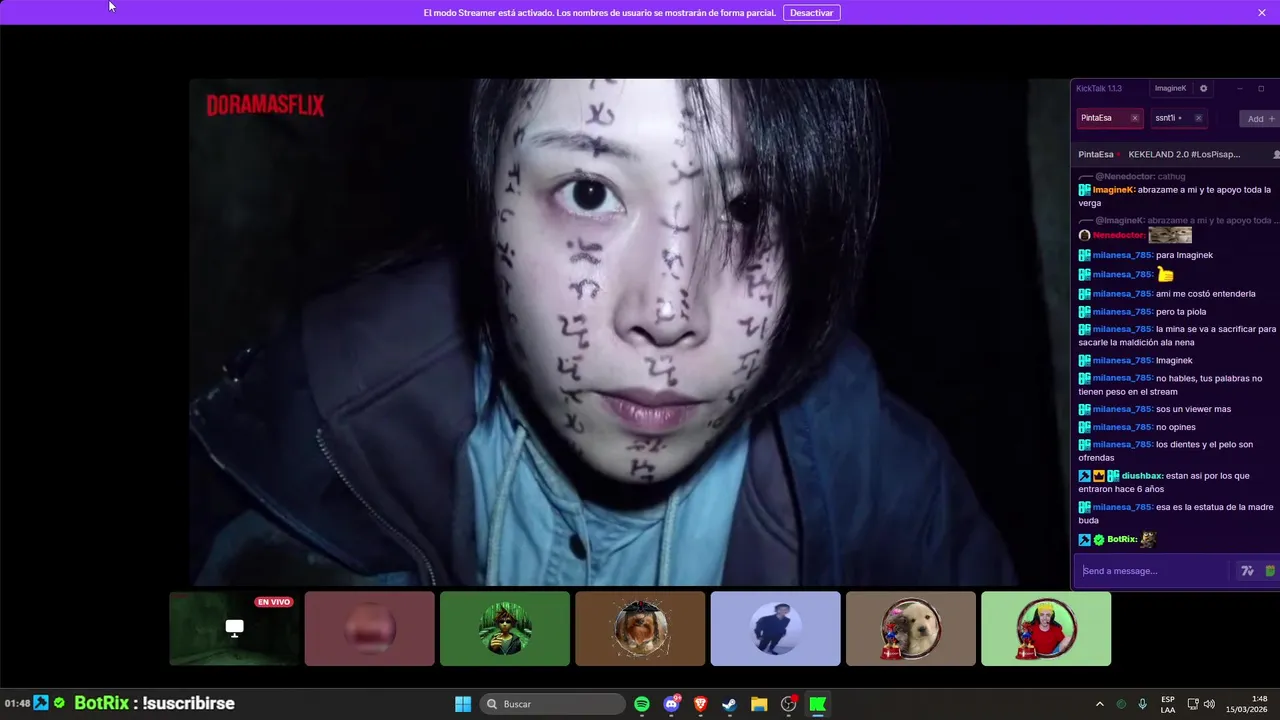Click the Desactivar streamer mode button

tap(811, 13)
